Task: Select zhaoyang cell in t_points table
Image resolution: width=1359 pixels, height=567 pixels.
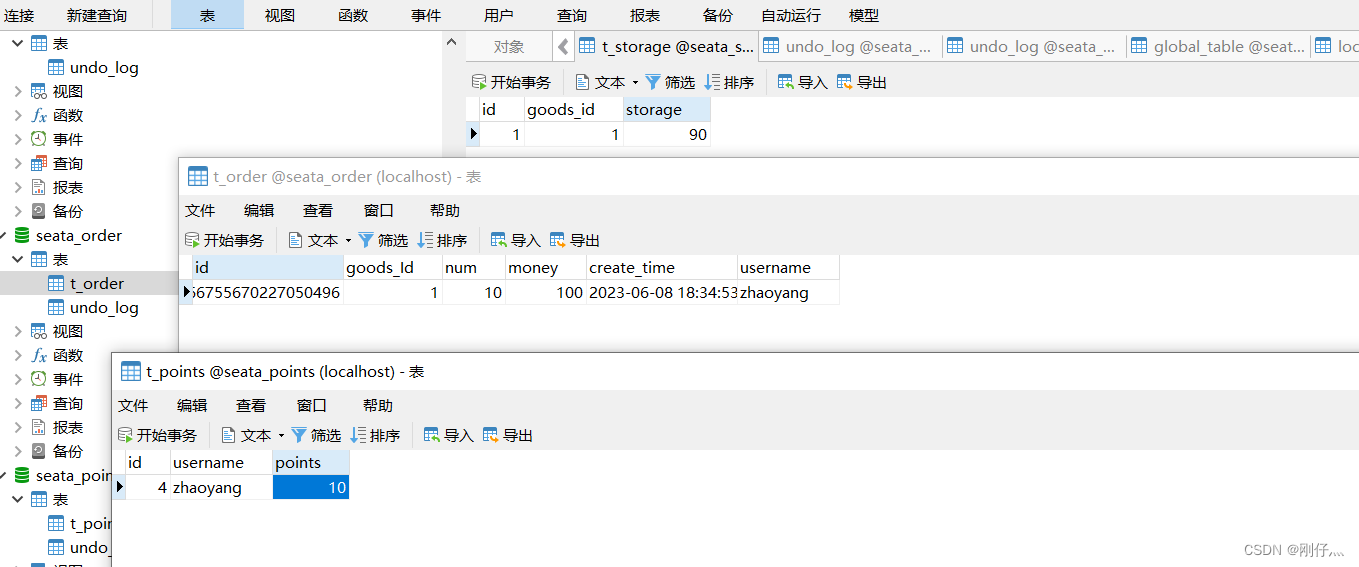Action: [221, 488]
